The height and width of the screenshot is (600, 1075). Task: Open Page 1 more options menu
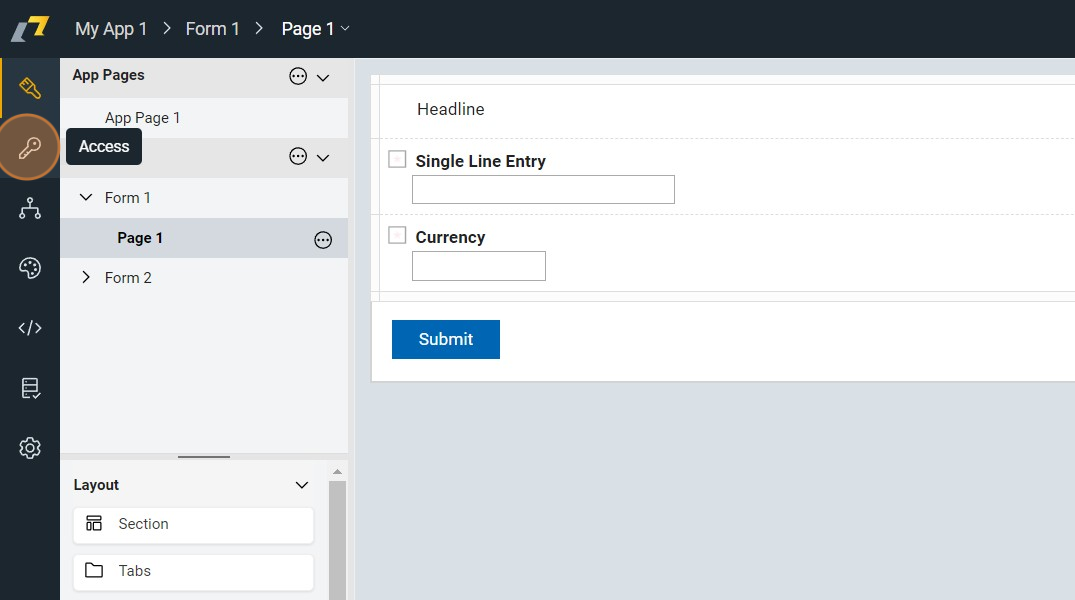pyautogui.click(x=323, y=239)
